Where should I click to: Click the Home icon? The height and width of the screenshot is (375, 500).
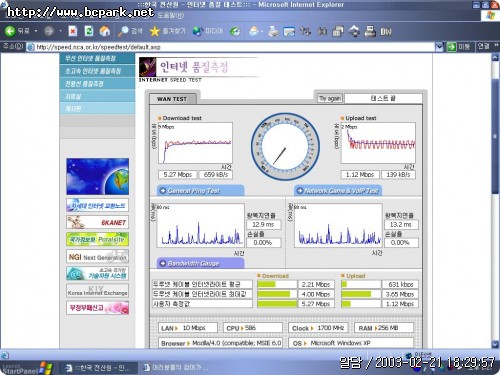coord(105,31)
